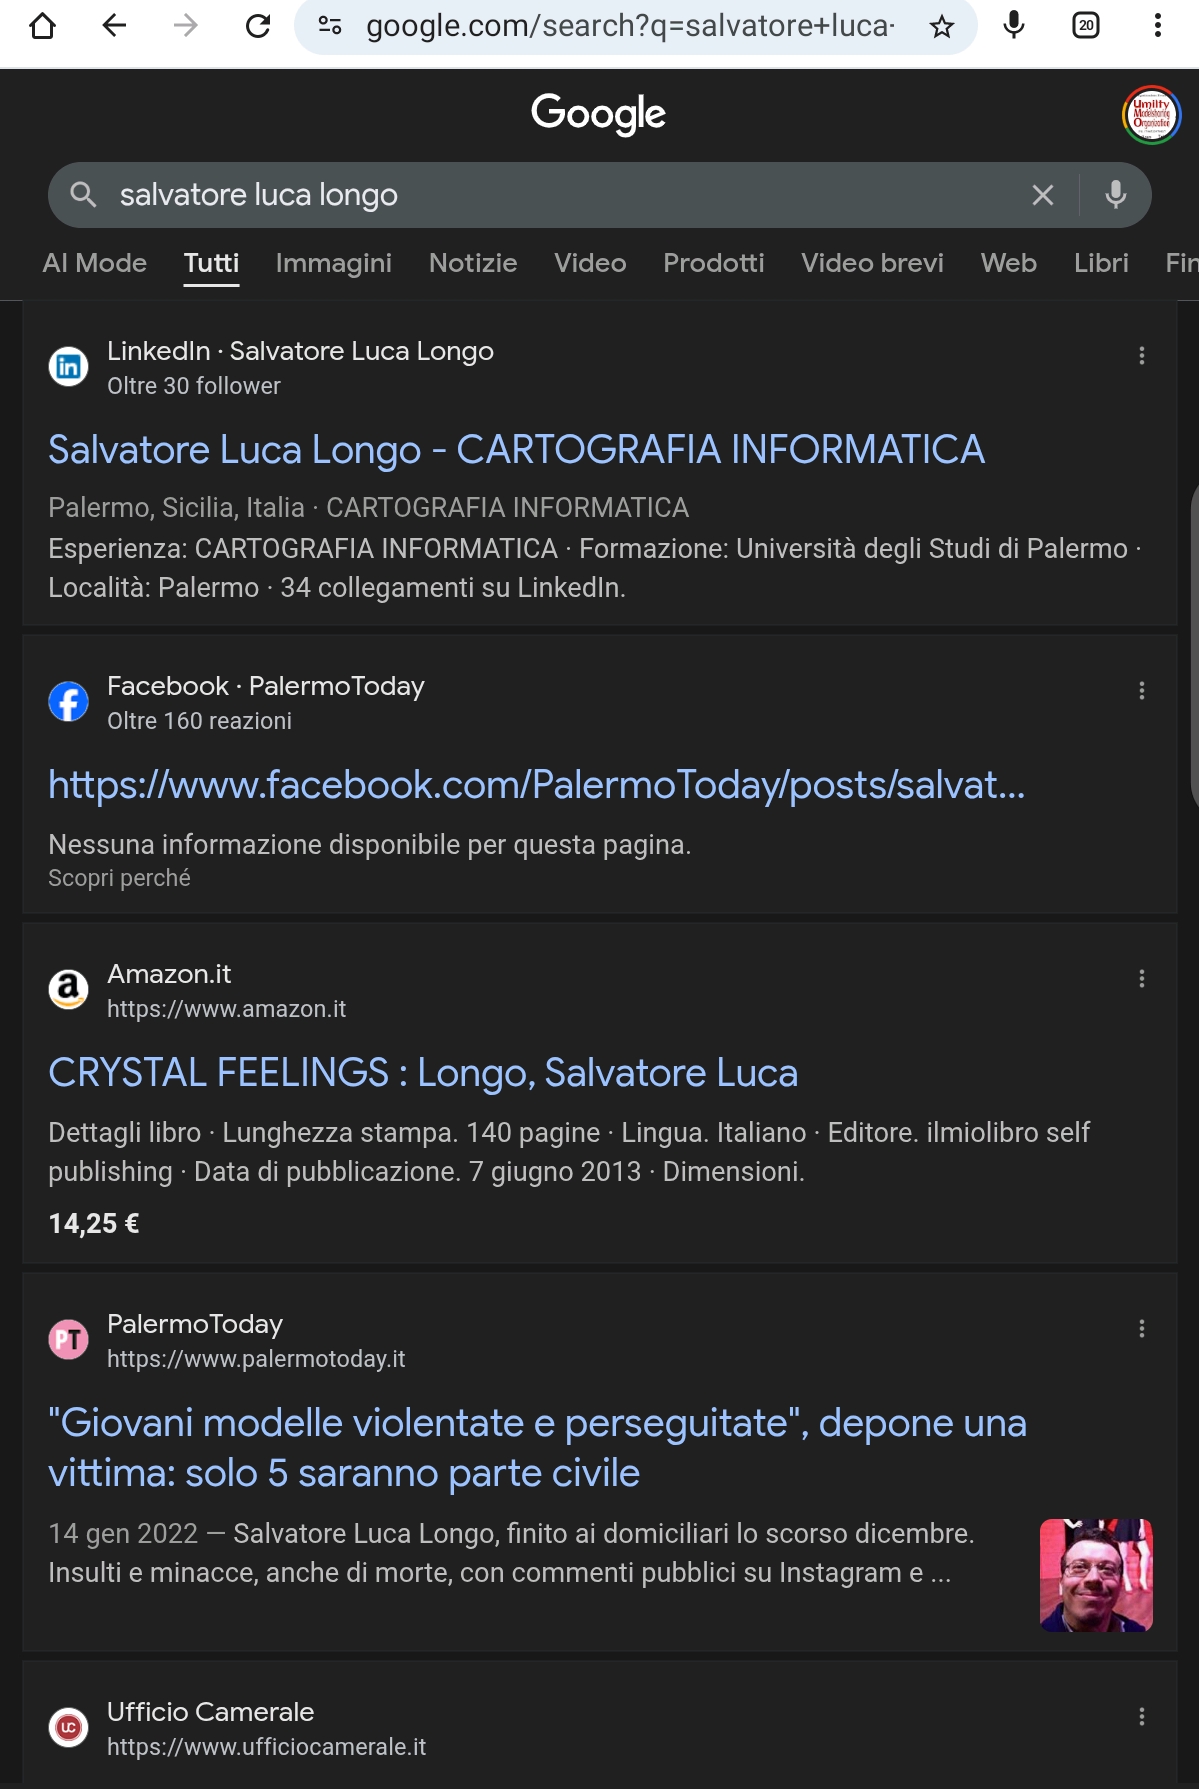Bookmark this page with the star icon
Viewport: 1199px width, 1789px height.
coord(941,27)
